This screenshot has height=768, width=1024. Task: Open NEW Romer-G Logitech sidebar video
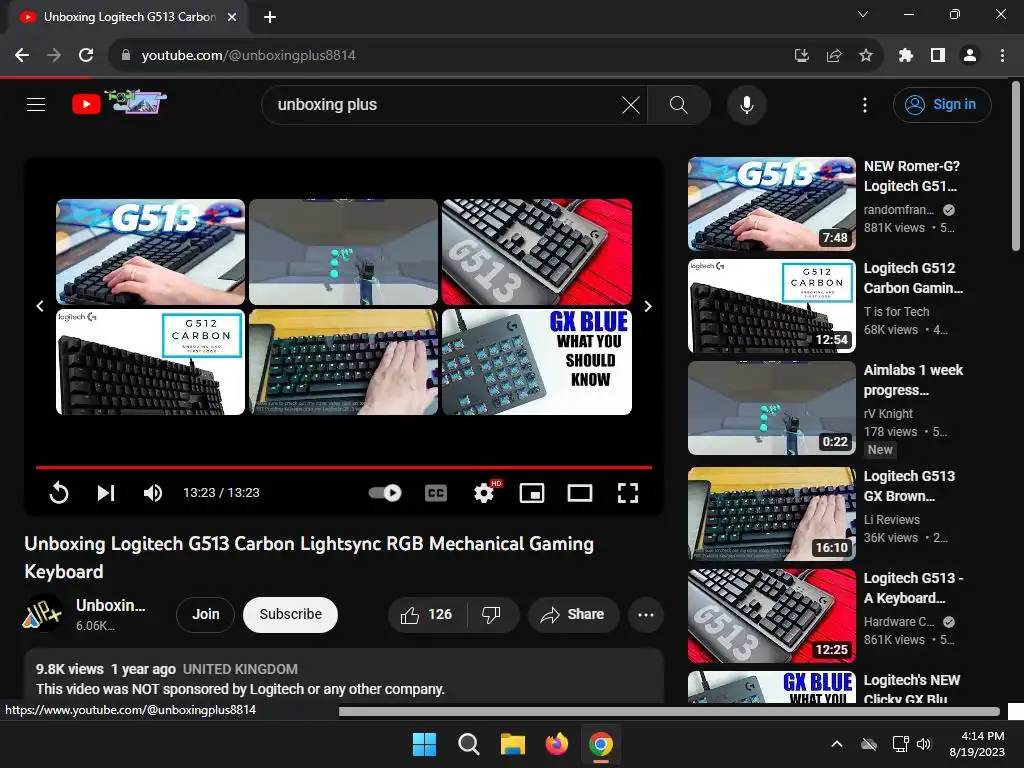click(x=912, y=176)
